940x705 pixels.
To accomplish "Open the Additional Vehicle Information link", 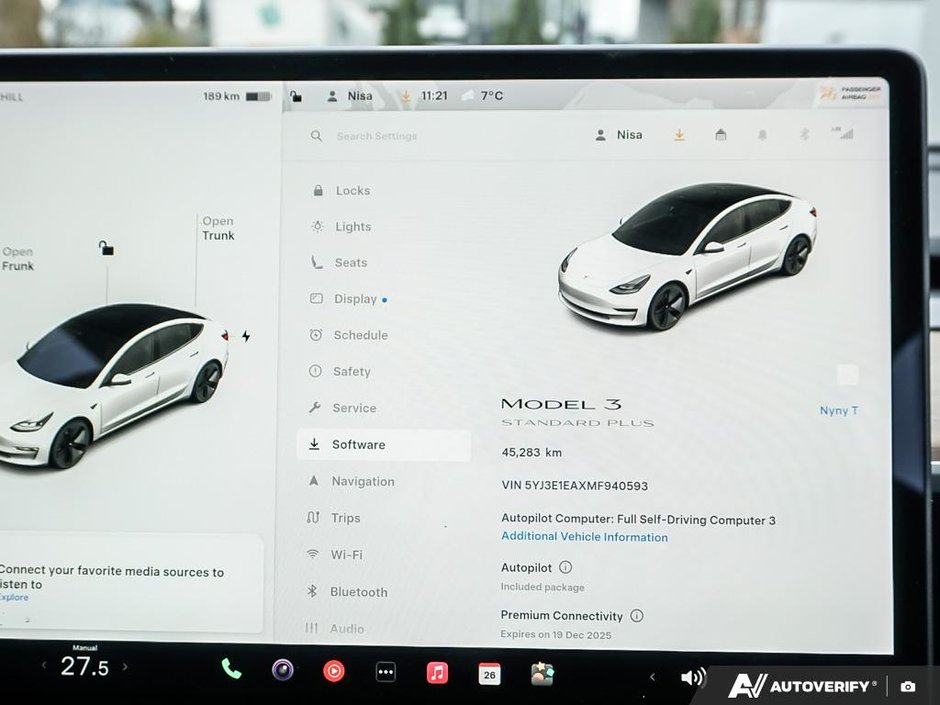I will pyautogui.click(x=584, y=537).
